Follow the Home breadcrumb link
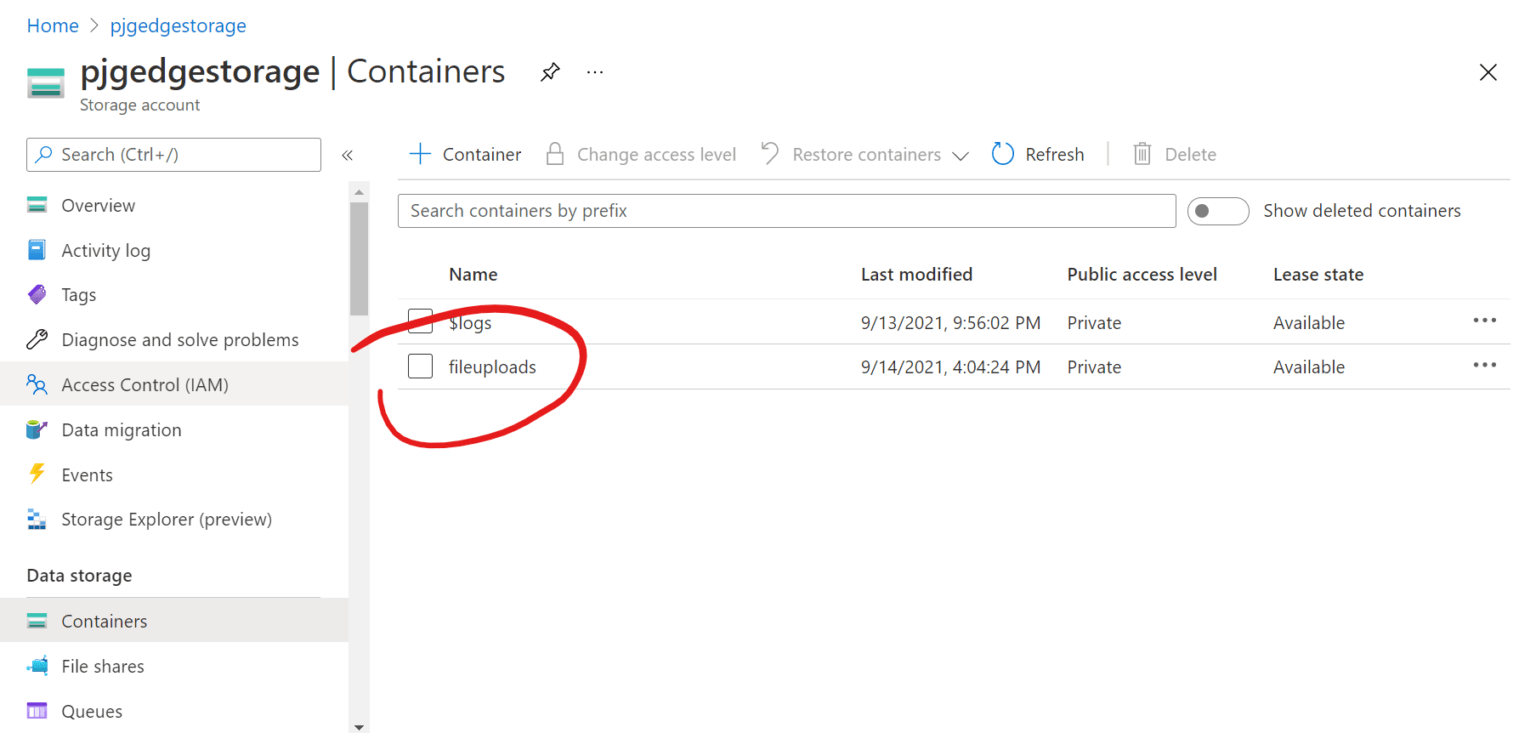 52,25
